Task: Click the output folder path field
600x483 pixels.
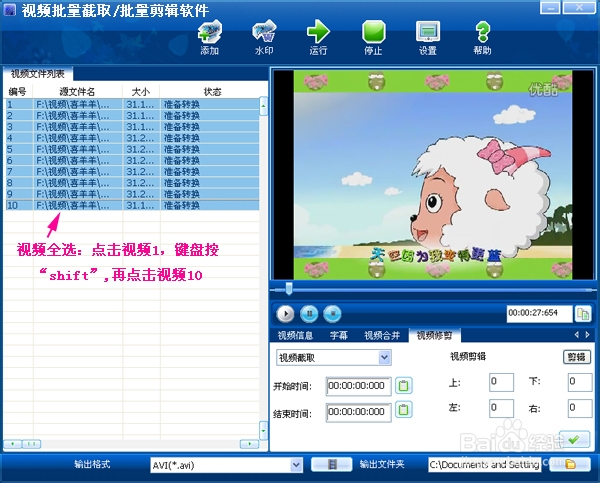Action: tap(484, 465)
